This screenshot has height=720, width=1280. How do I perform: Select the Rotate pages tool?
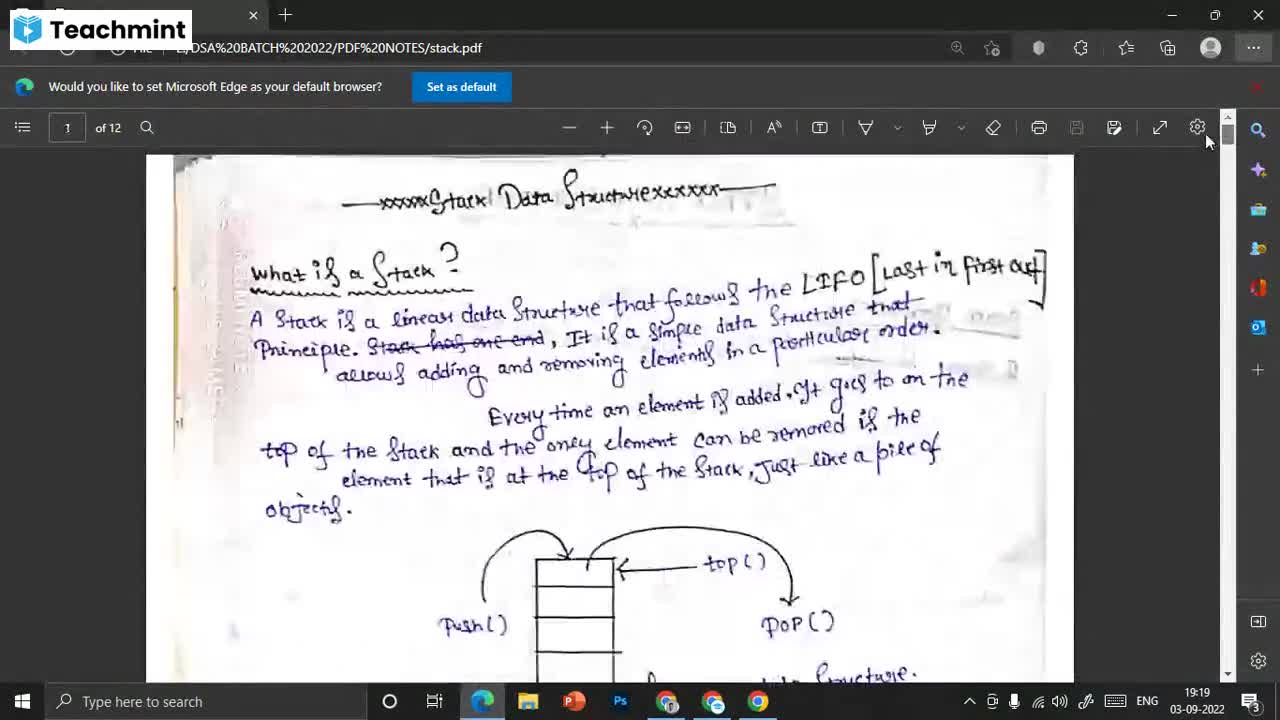click(645, 127)
